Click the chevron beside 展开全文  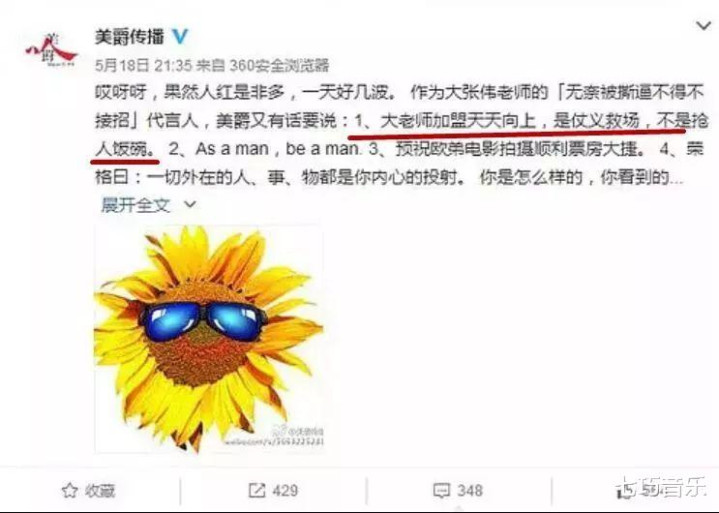point(190,204)
